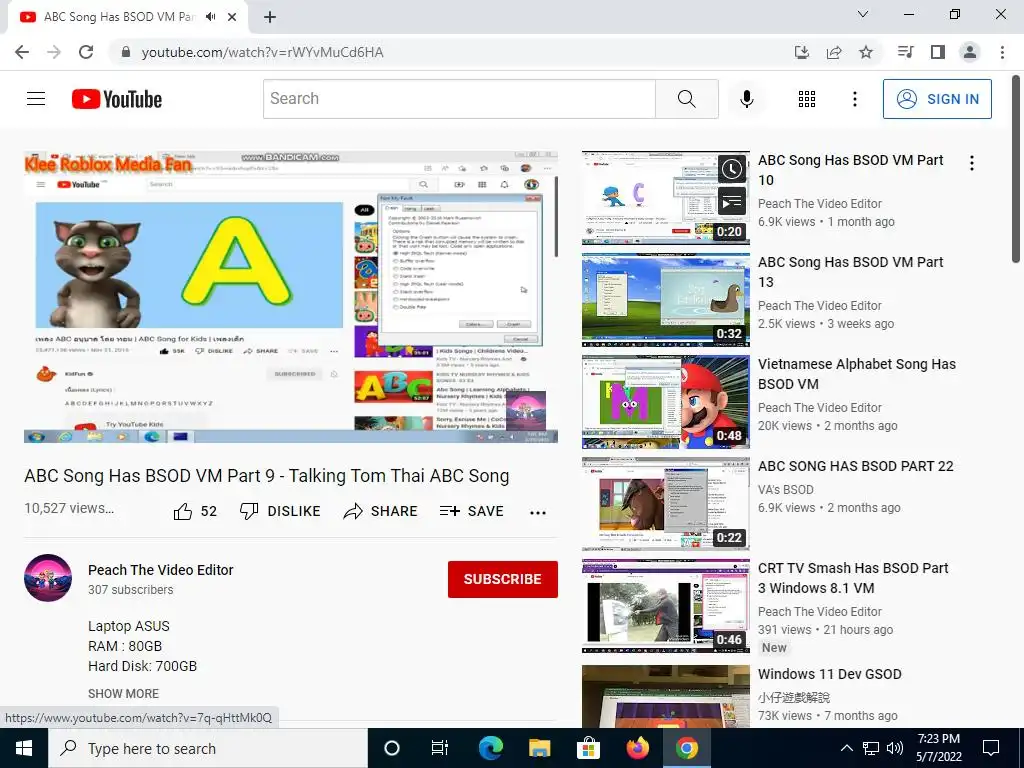Viewport: 1024px width, 768px height.
Task: Open Windows 11 Dev GSOD video
Action: [829, 674]
